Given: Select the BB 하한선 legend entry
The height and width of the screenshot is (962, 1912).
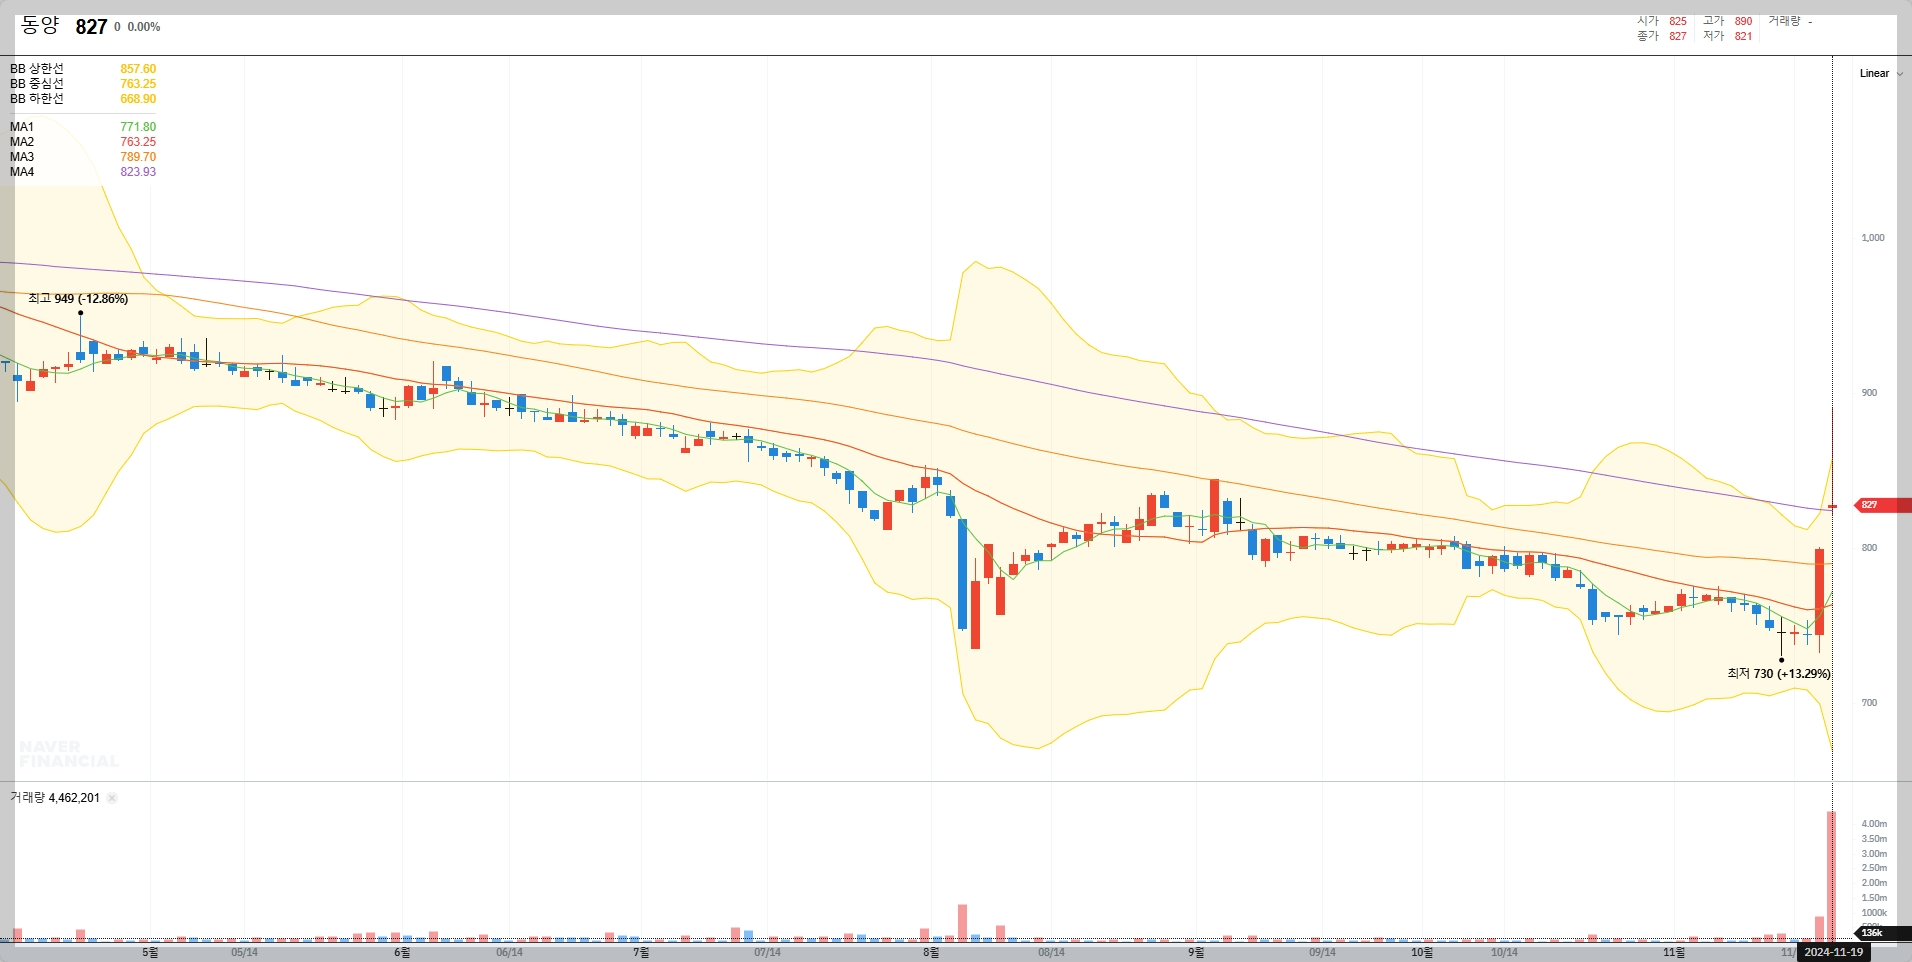Looking at the screenshot, I should [x=83, y=99].
